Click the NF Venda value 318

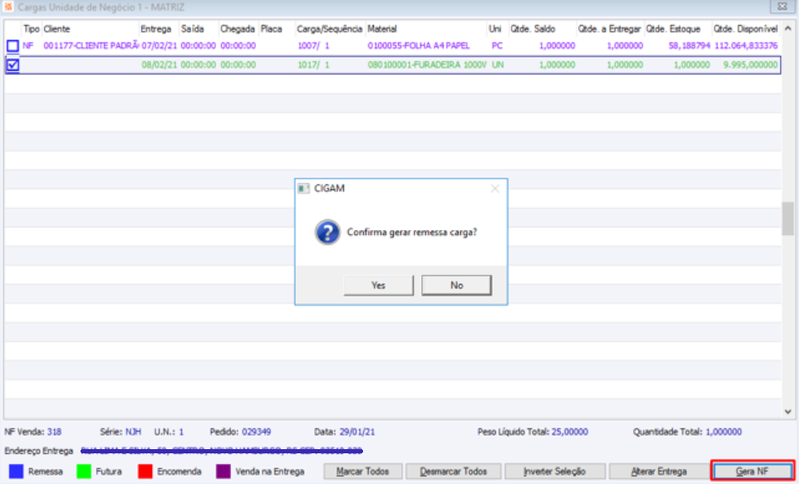click(54, 432)
